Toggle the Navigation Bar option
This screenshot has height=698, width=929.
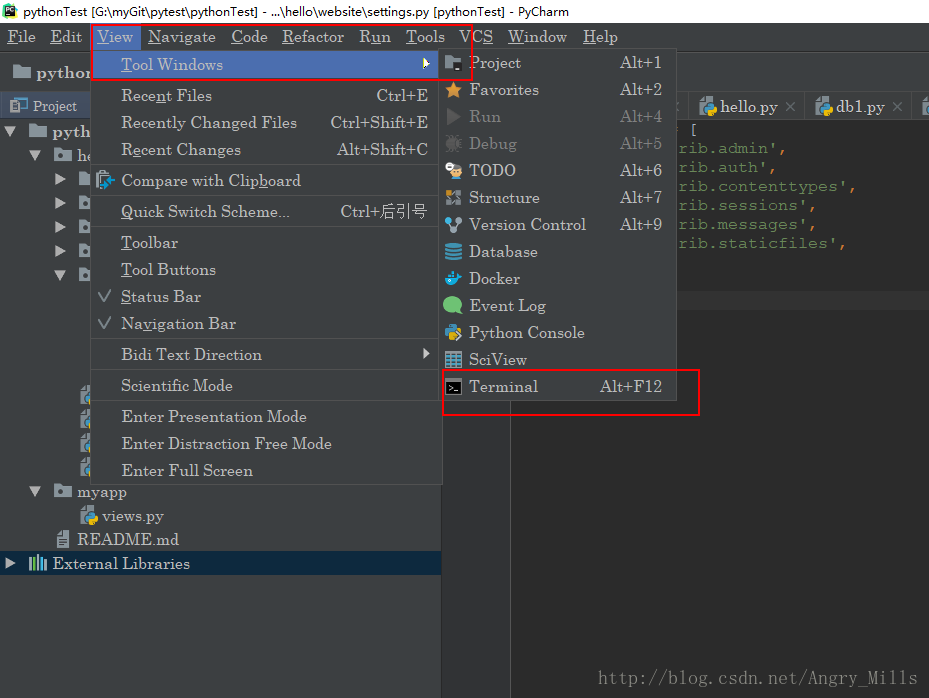pos(264,324)
